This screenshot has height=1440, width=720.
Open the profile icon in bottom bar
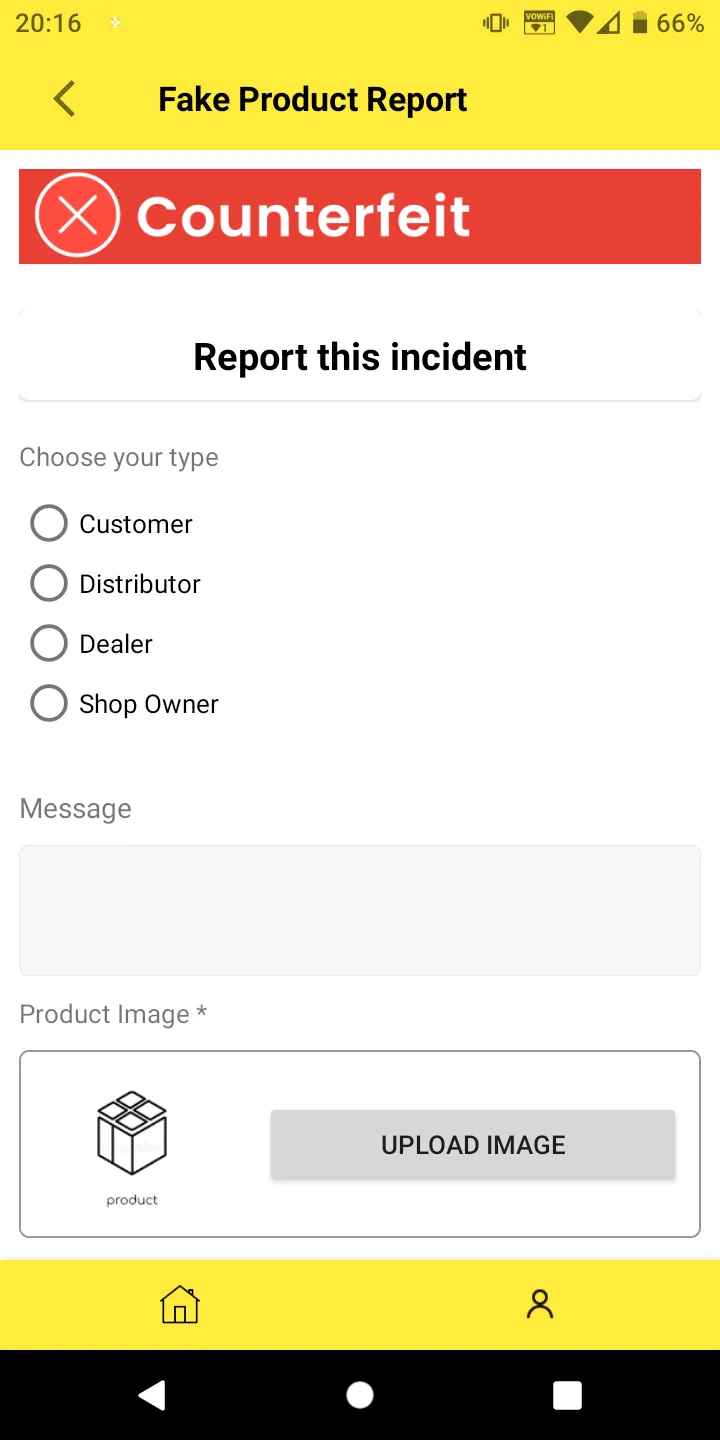[x=540, y=1304]
